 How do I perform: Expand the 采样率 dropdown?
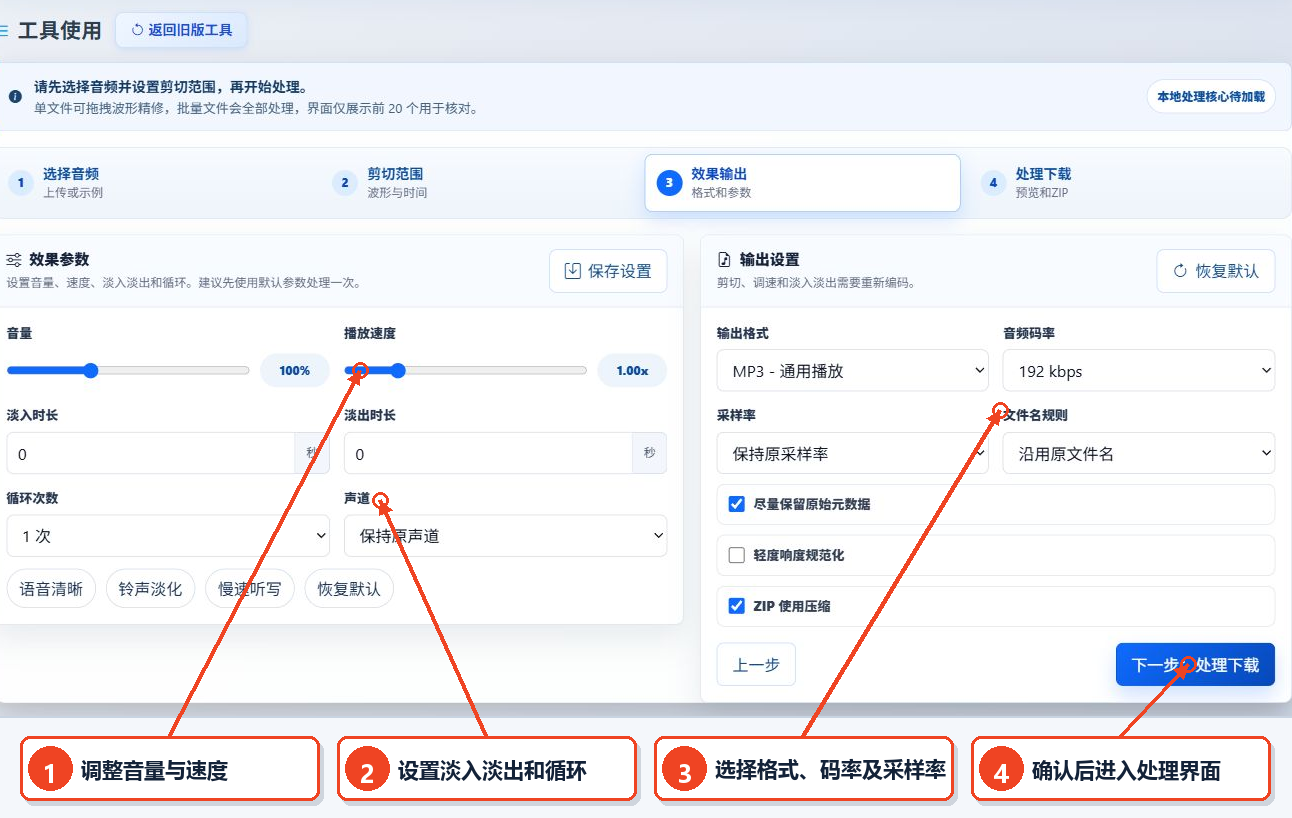click(853, 454)
